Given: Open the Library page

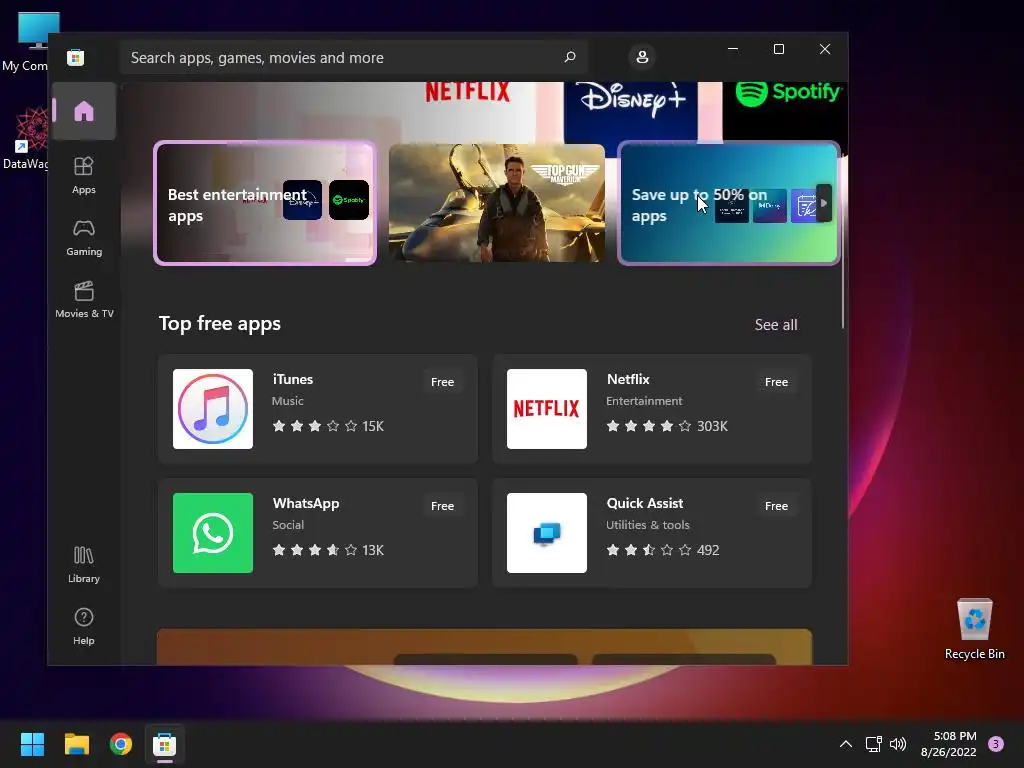Looking at the screenshot, I should pyautogui.click(x=84, y=565).
